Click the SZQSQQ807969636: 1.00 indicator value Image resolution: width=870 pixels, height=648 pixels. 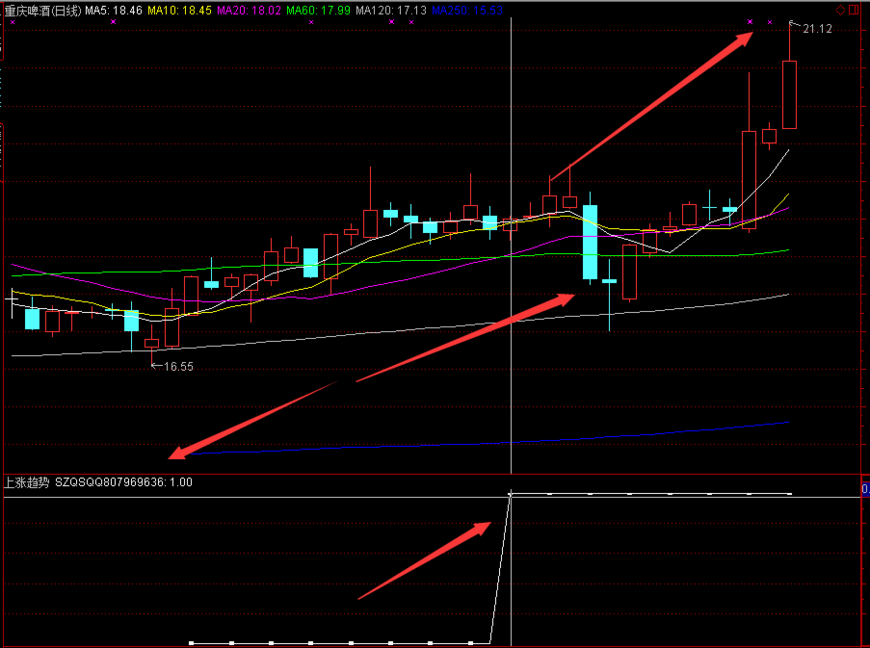(124, 483)
